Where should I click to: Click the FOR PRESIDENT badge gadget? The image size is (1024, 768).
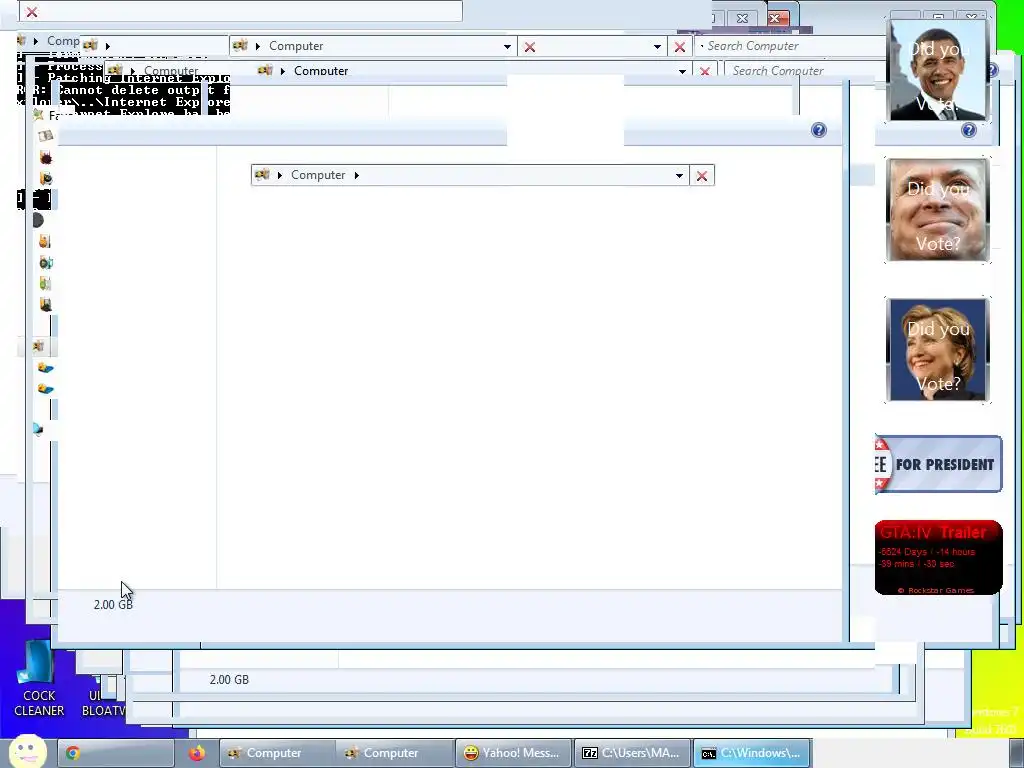pyautogui.click(x=938, y=464)
